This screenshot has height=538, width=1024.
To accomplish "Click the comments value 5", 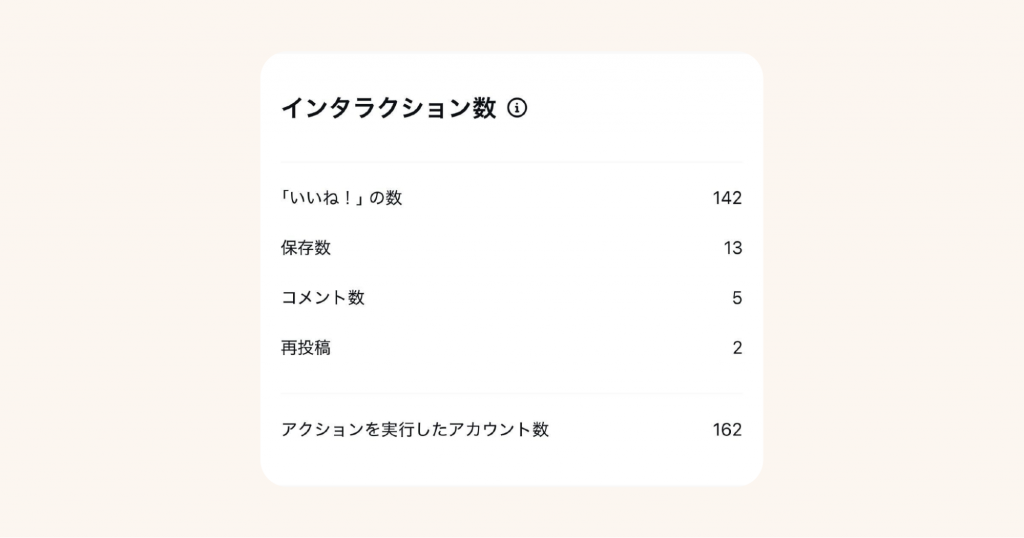I will pos(737,298).
